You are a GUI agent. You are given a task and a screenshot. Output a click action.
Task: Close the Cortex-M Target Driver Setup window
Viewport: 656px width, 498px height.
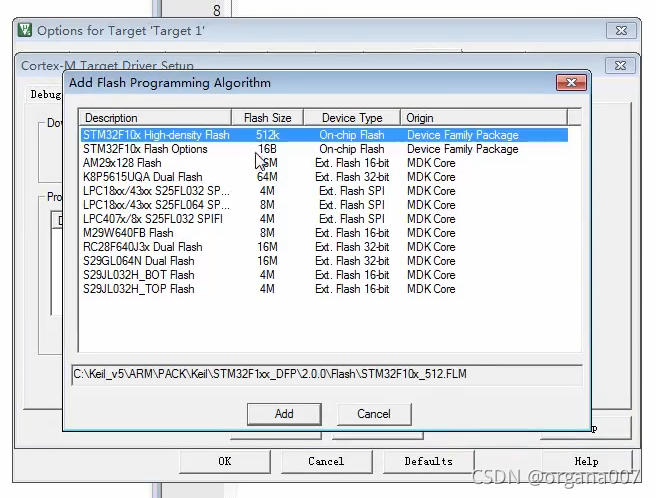[620, 66]
